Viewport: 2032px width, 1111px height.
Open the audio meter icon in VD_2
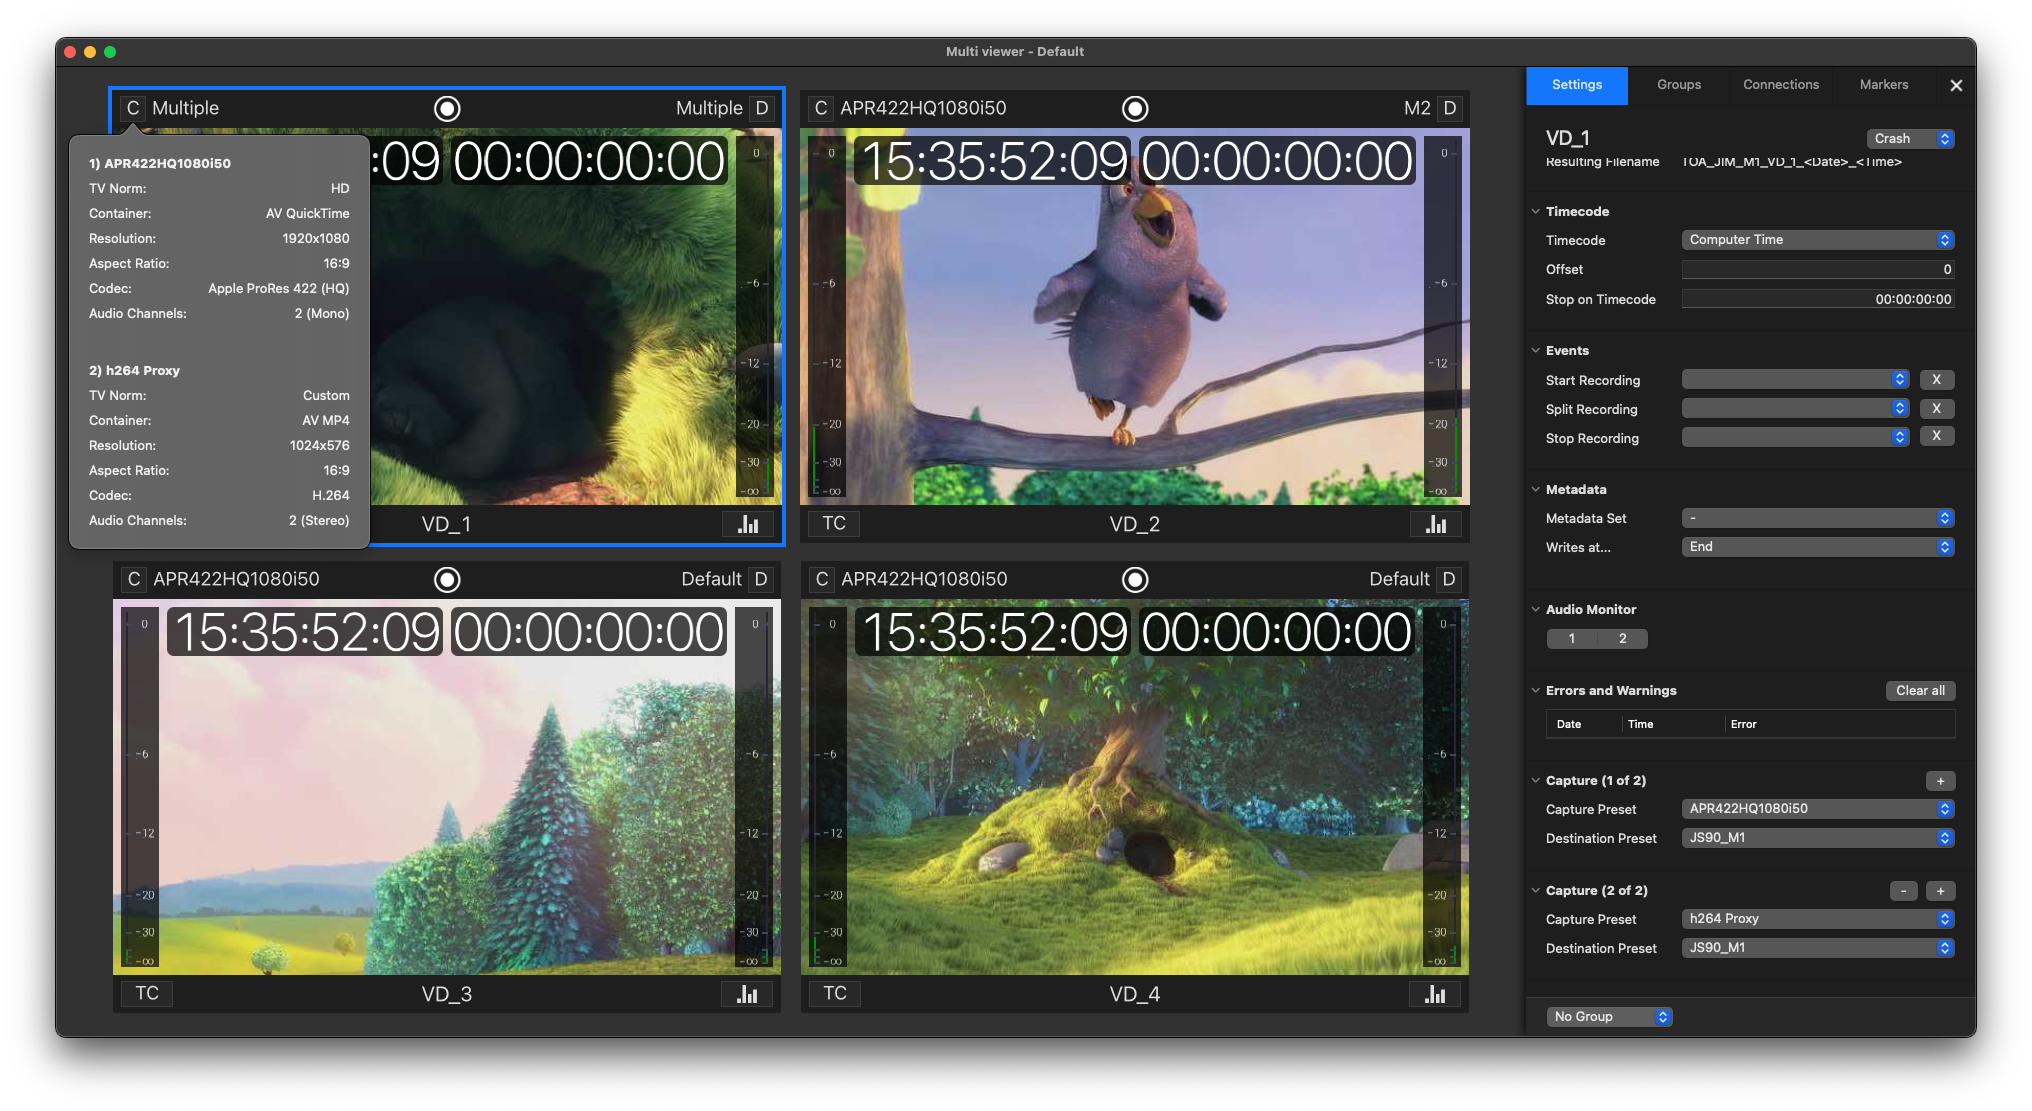coord(1436,524)
